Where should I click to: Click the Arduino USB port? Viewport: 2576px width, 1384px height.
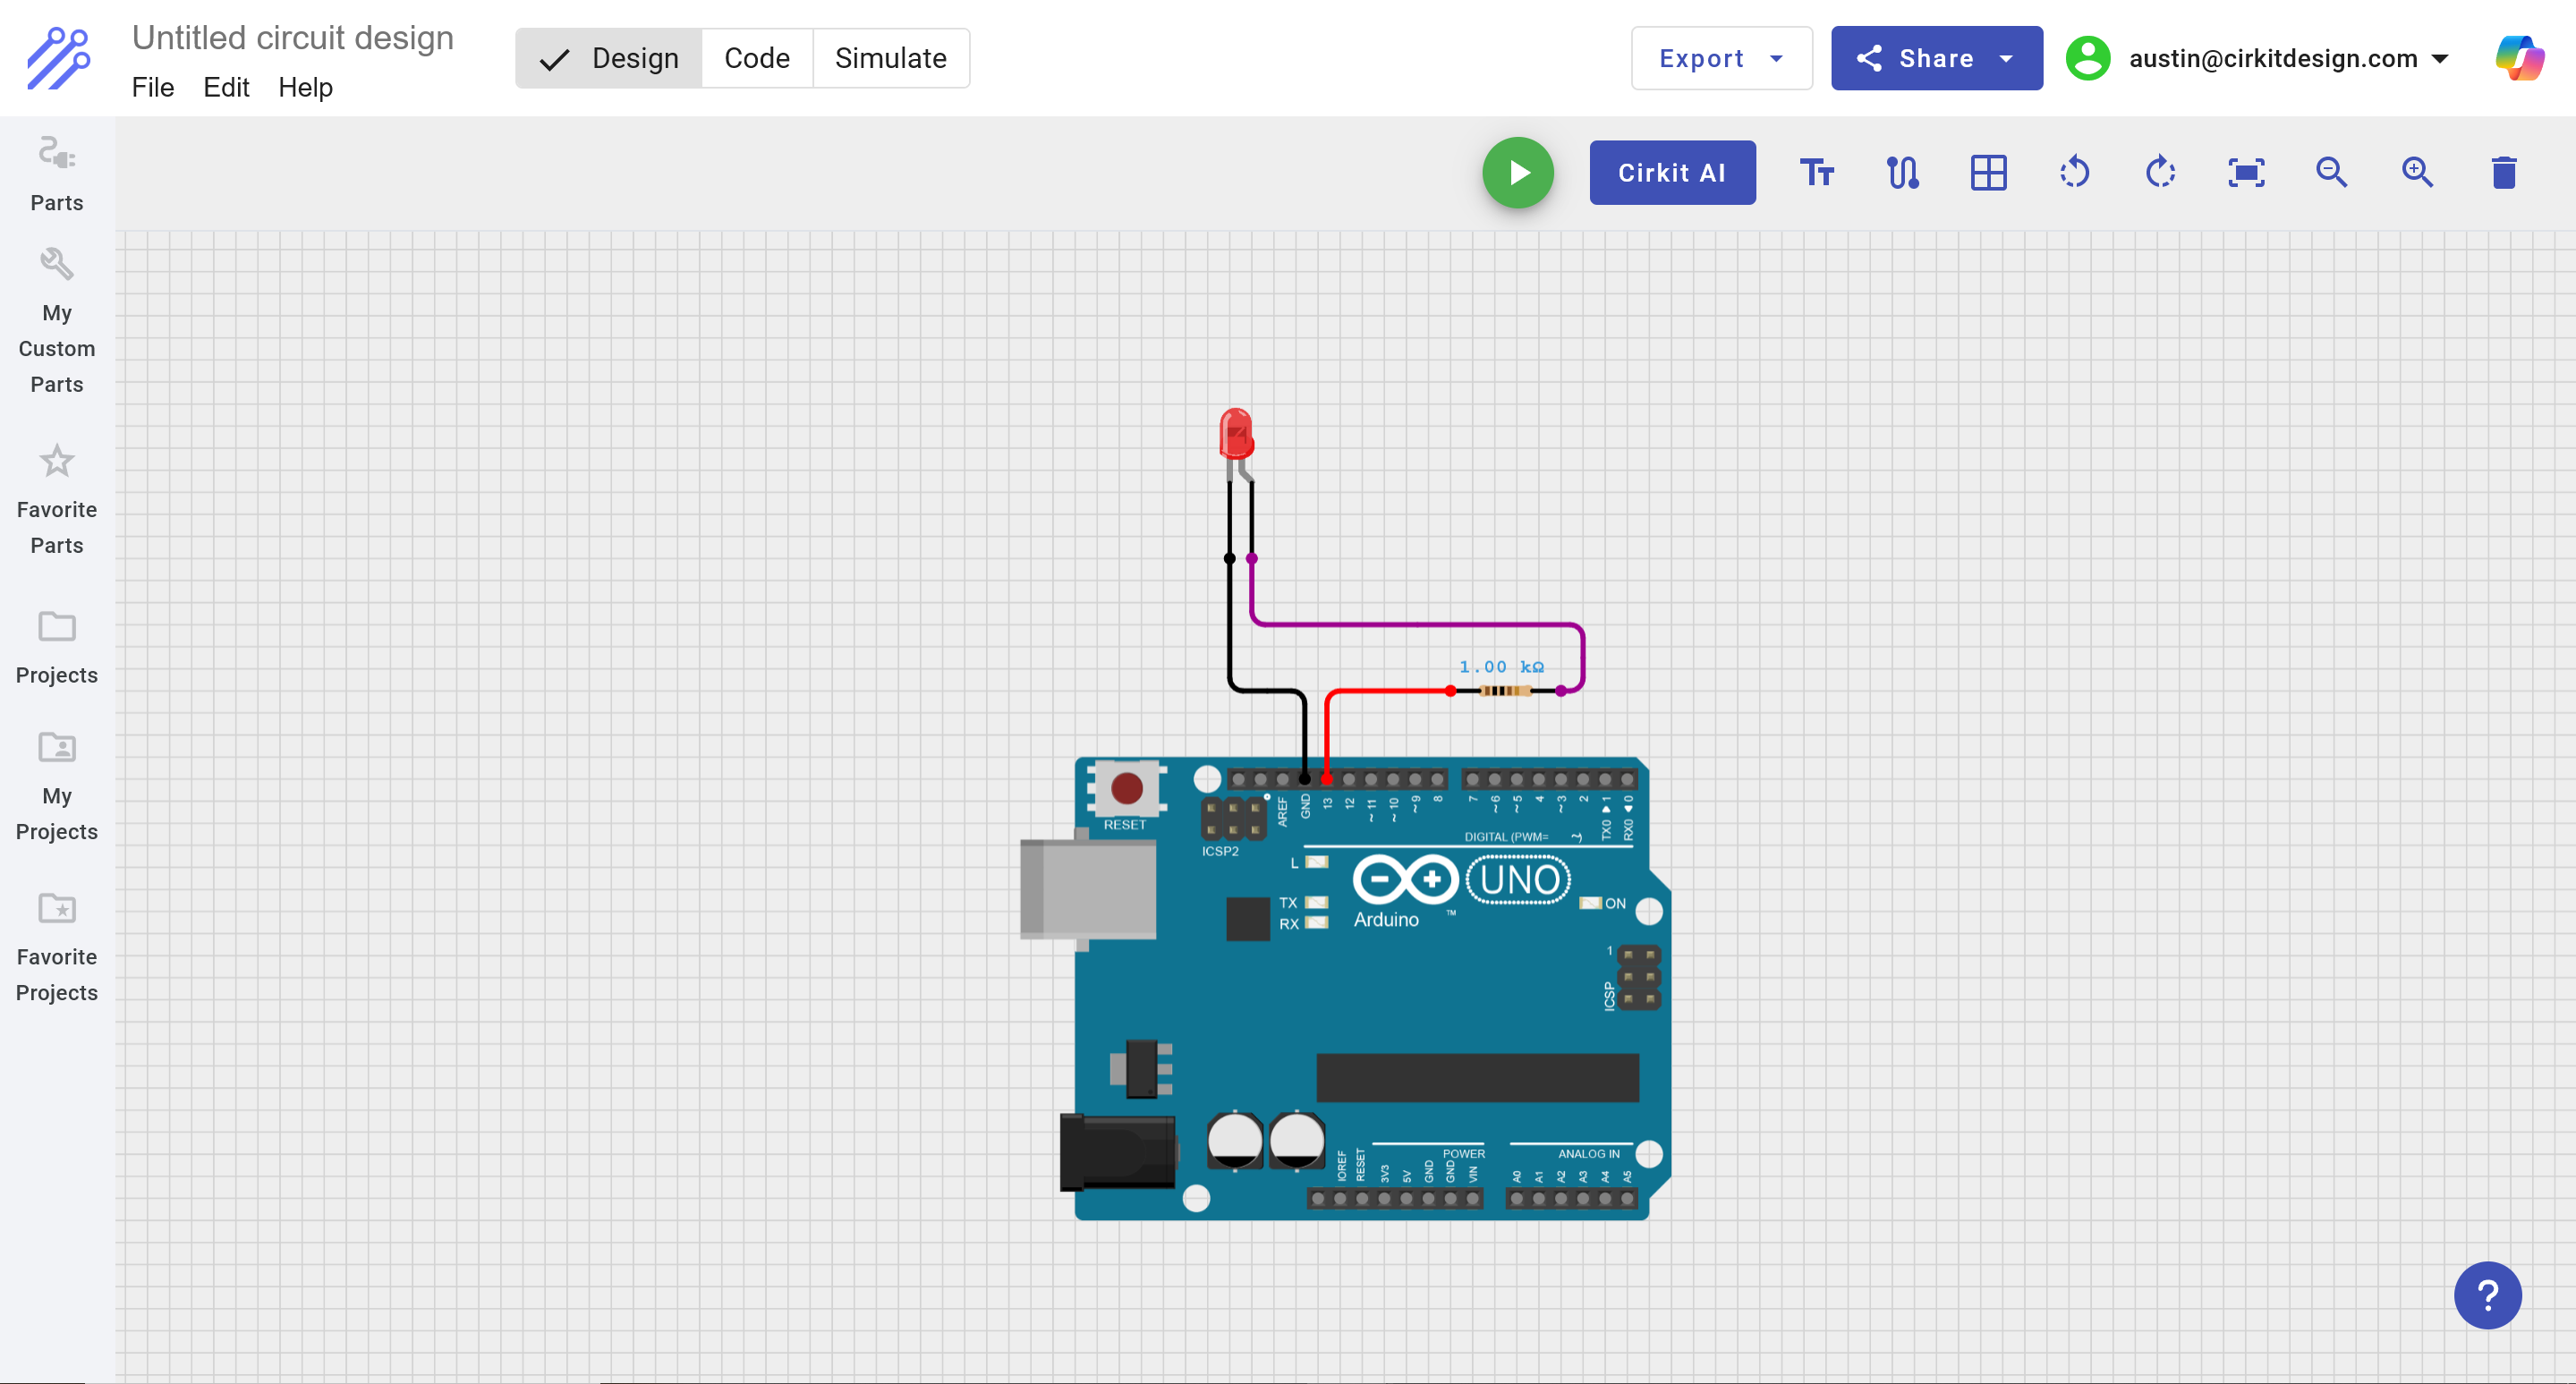(x=1088, y=889)
